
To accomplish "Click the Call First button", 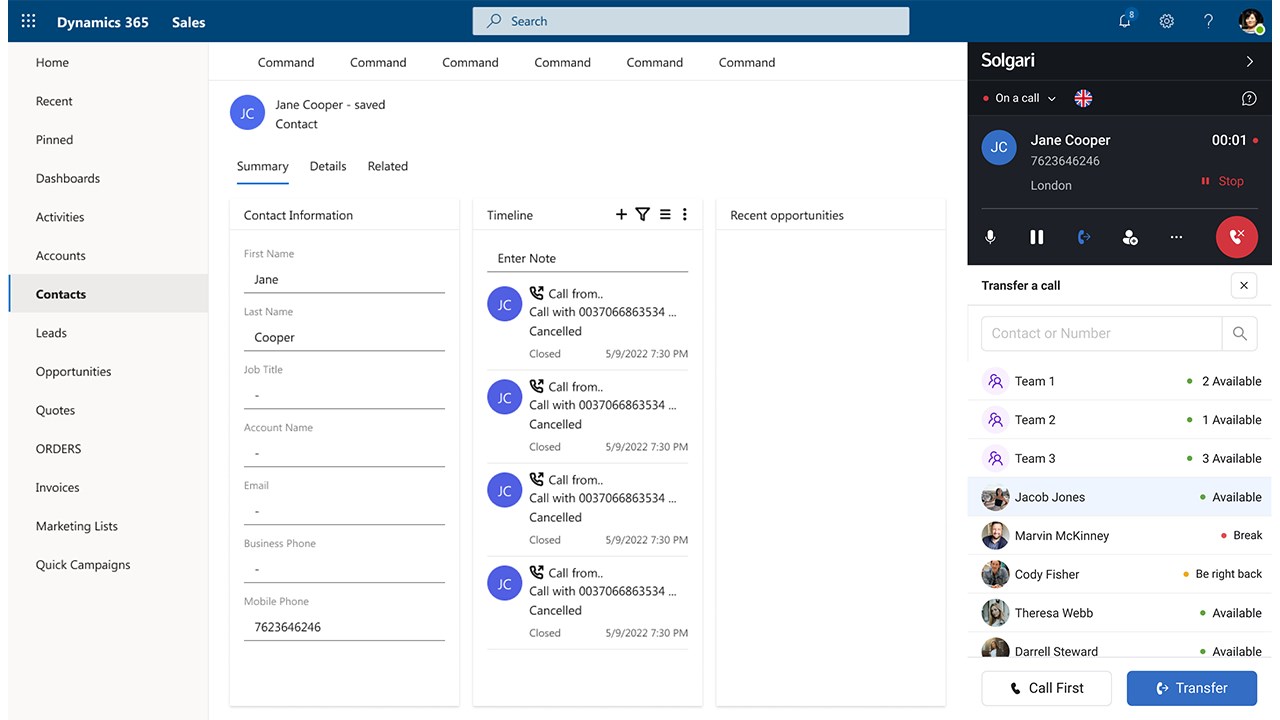I will (1047, 688).
